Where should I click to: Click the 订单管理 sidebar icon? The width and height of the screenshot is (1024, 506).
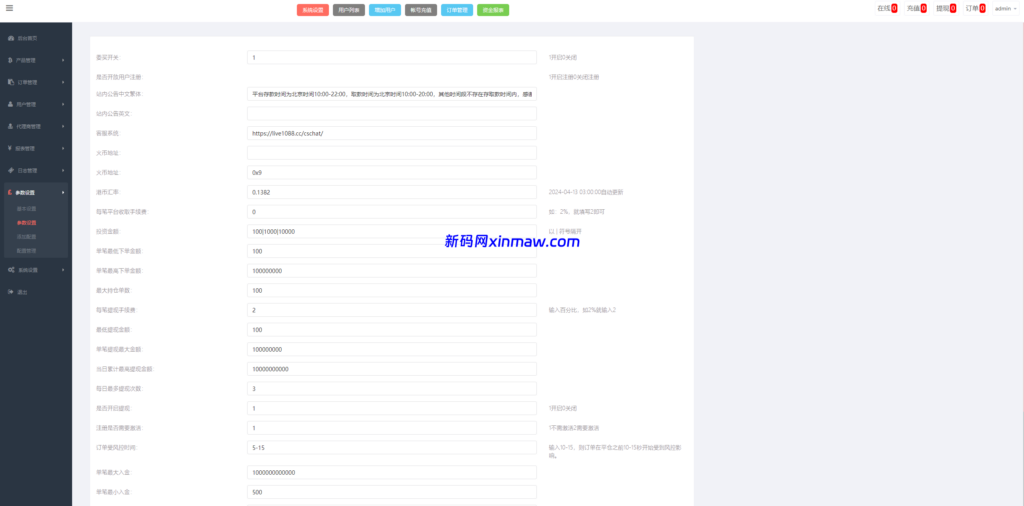click(x=10, y=82)
